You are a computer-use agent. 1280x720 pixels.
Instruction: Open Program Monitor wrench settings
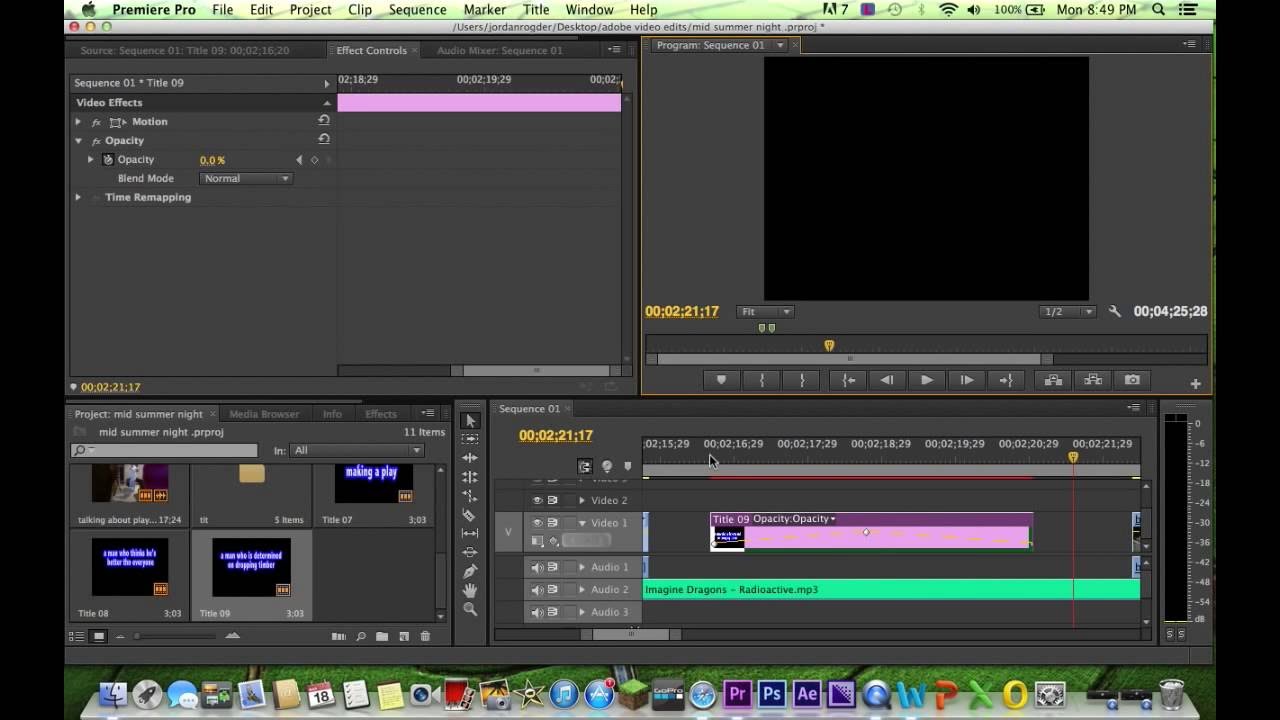[1115, 312]
